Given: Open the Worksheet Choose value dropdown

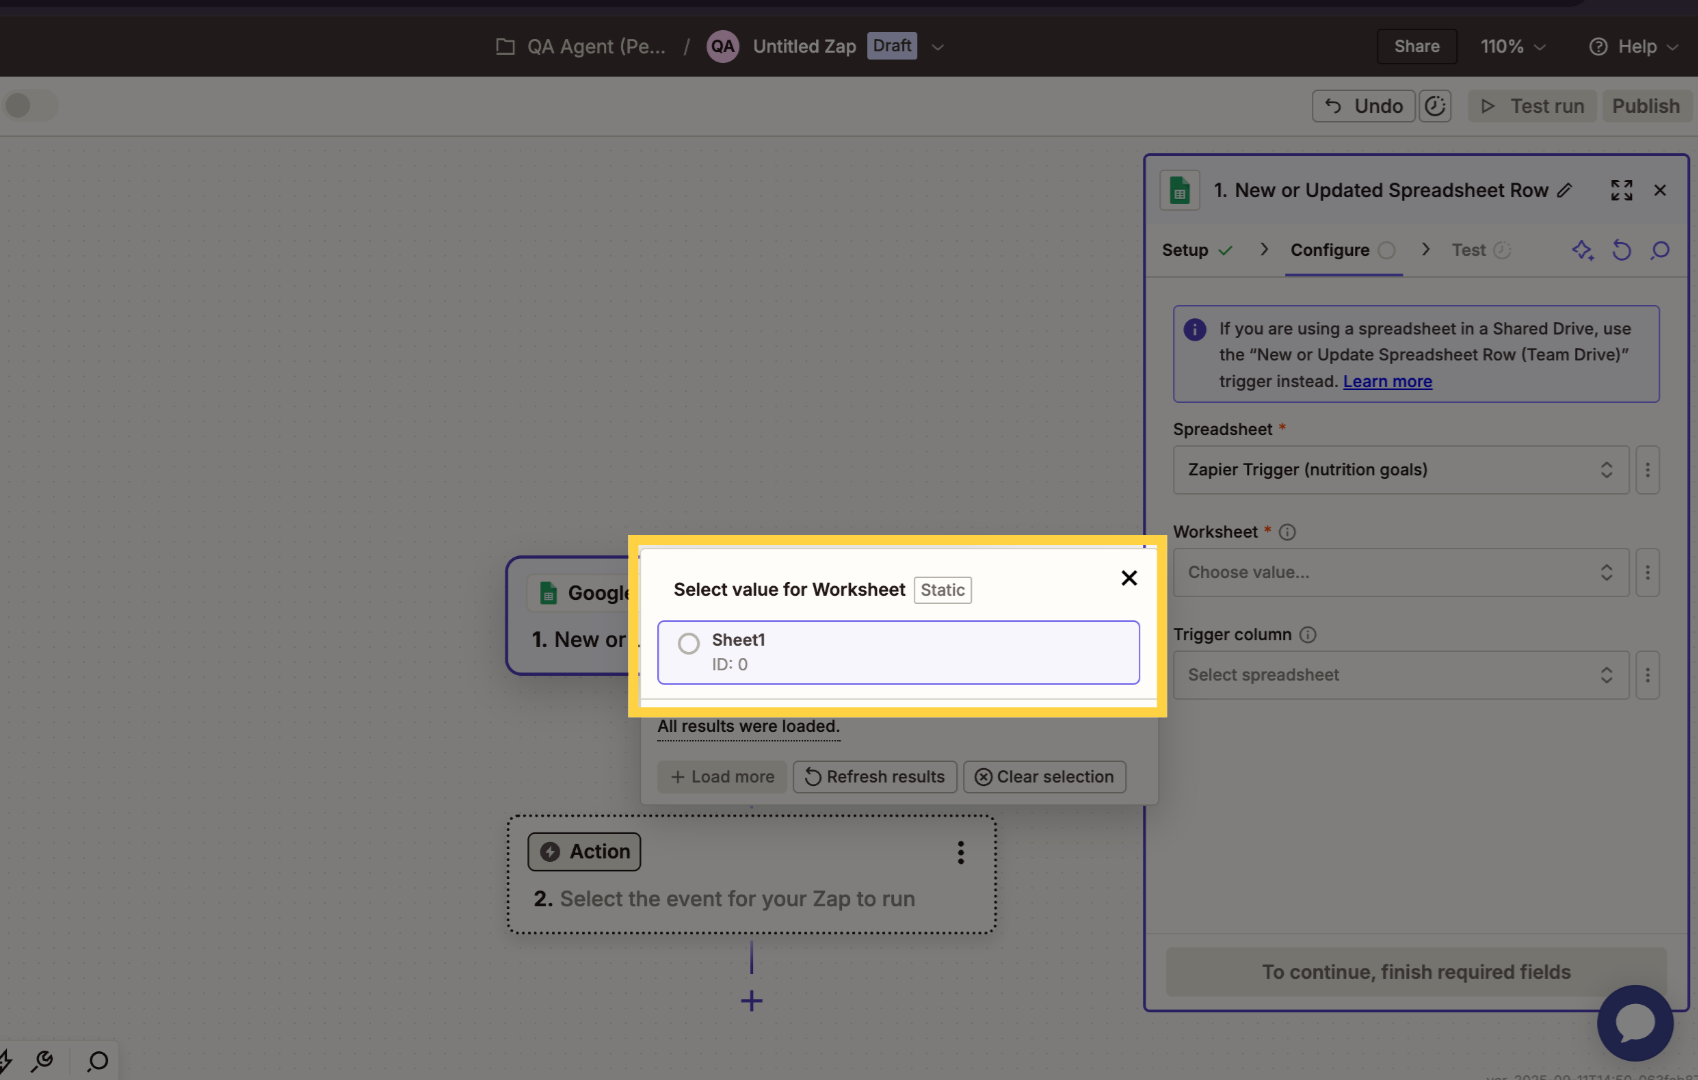Looking at the screenshot, I should tap(1400, 572).
